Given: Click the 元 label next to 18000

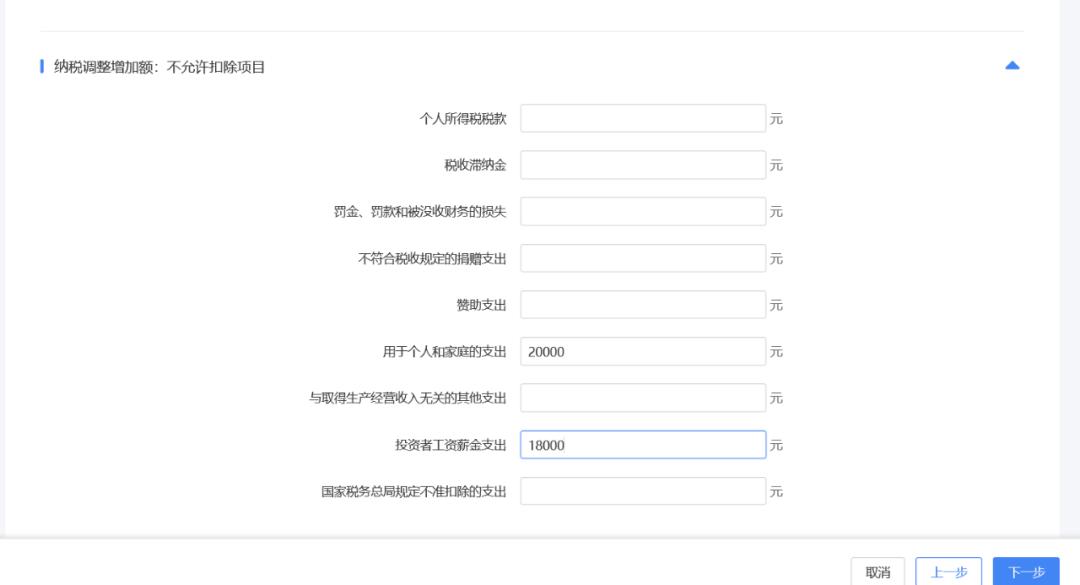Looking at the screenshot, I should pos(778,444).
